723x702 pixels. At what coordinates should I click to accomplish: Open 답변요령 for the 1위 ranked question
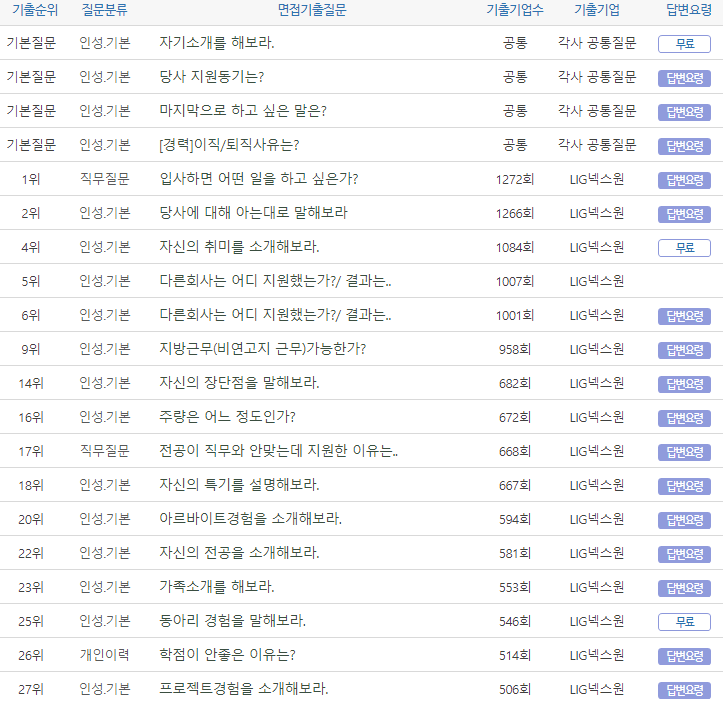click(x=684, y=180)
